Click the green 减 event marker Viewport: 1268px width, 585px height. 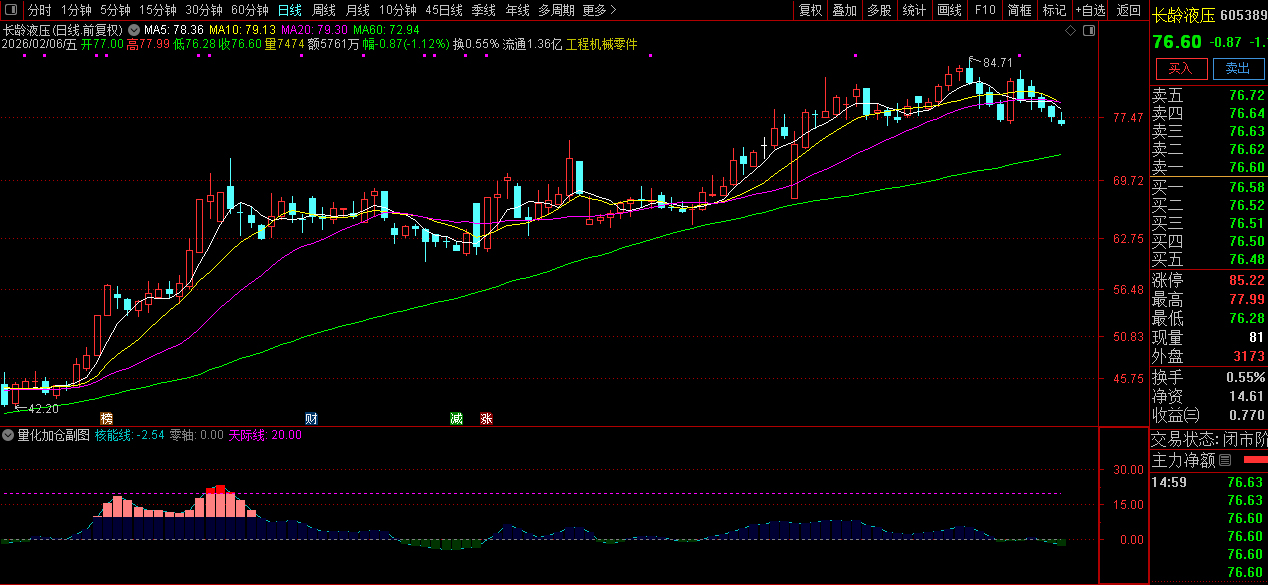(x=456, y=418)
